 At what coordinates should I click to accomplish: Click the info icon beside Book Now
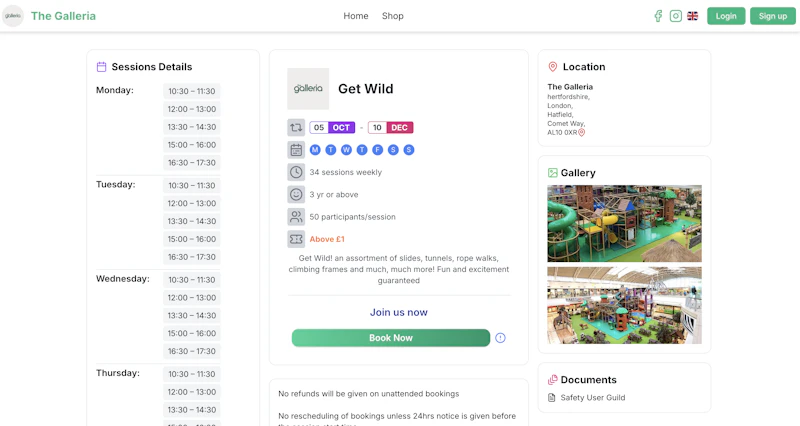click(501, 338)
